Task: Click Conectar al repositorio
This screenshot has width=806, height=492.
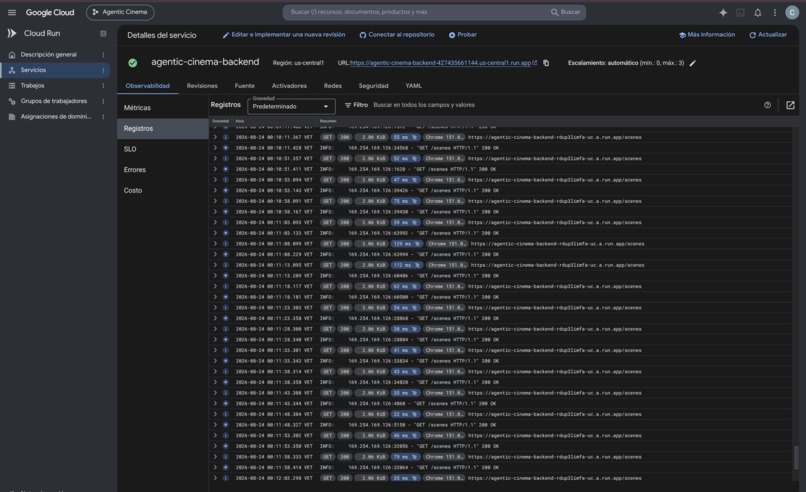Action: tap(397, 35)
